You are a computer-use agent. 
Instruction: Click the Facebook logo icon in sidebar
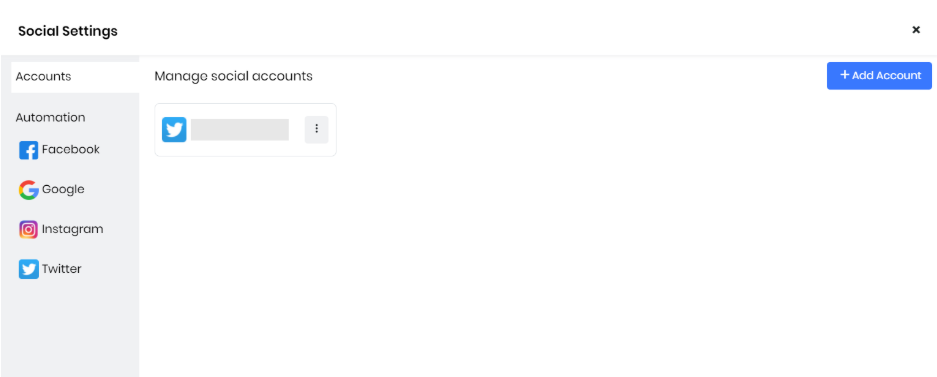click(x=28, y=150)
